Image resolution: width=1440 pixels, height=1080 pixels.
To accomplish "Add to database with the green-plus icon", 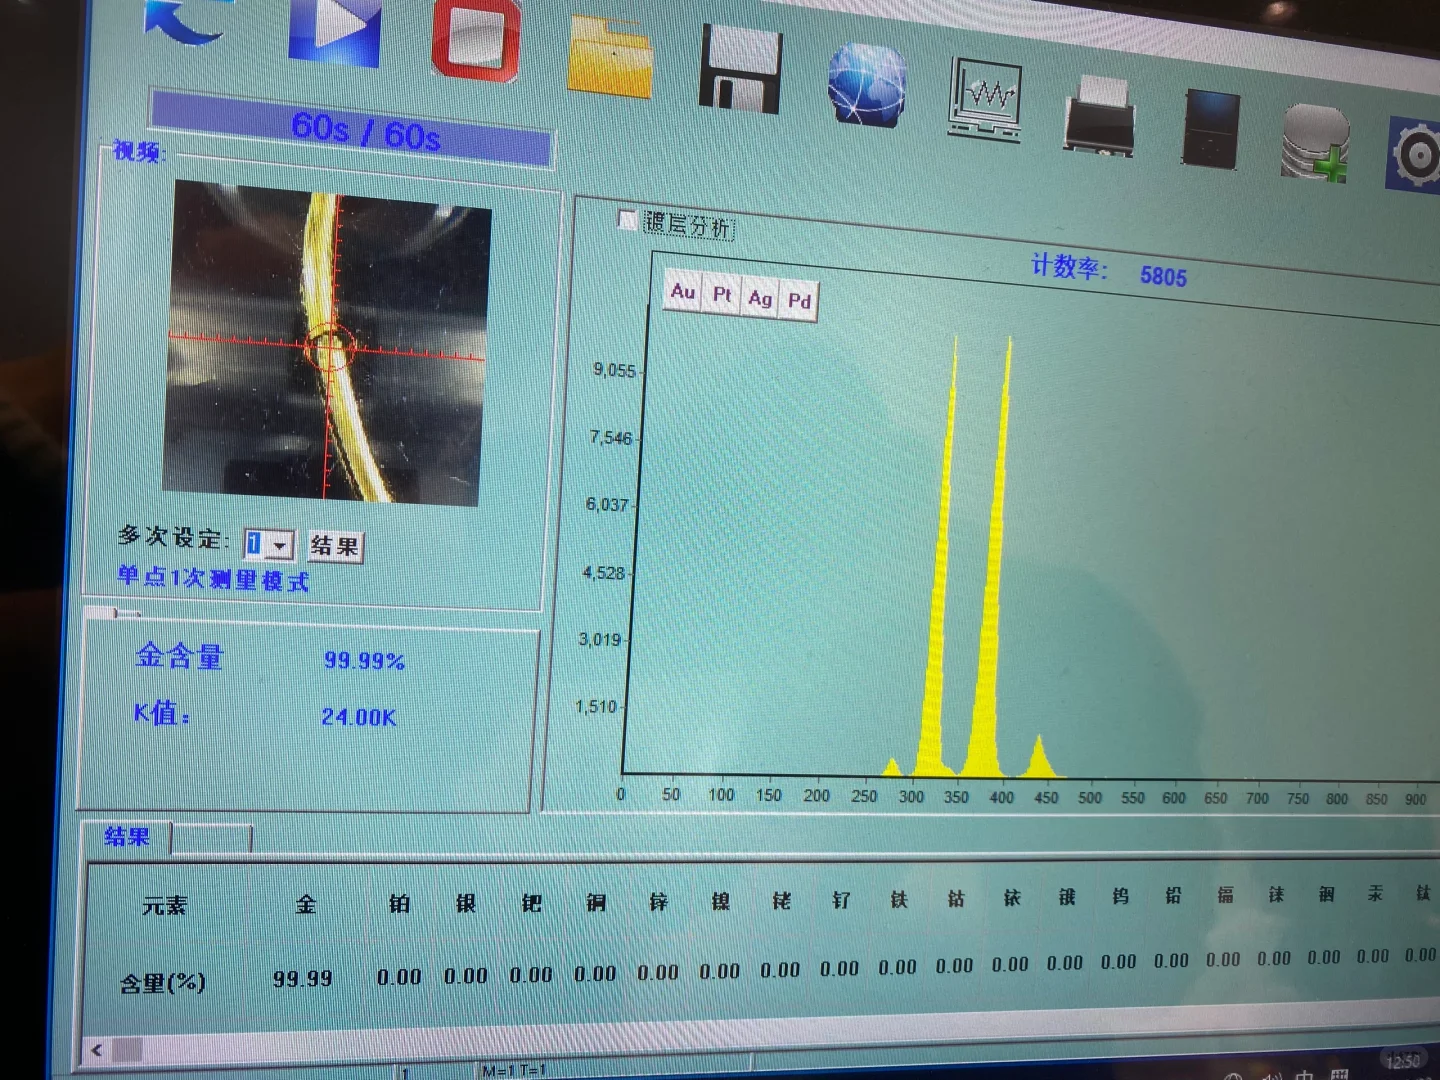I will tap(1316, 142).
